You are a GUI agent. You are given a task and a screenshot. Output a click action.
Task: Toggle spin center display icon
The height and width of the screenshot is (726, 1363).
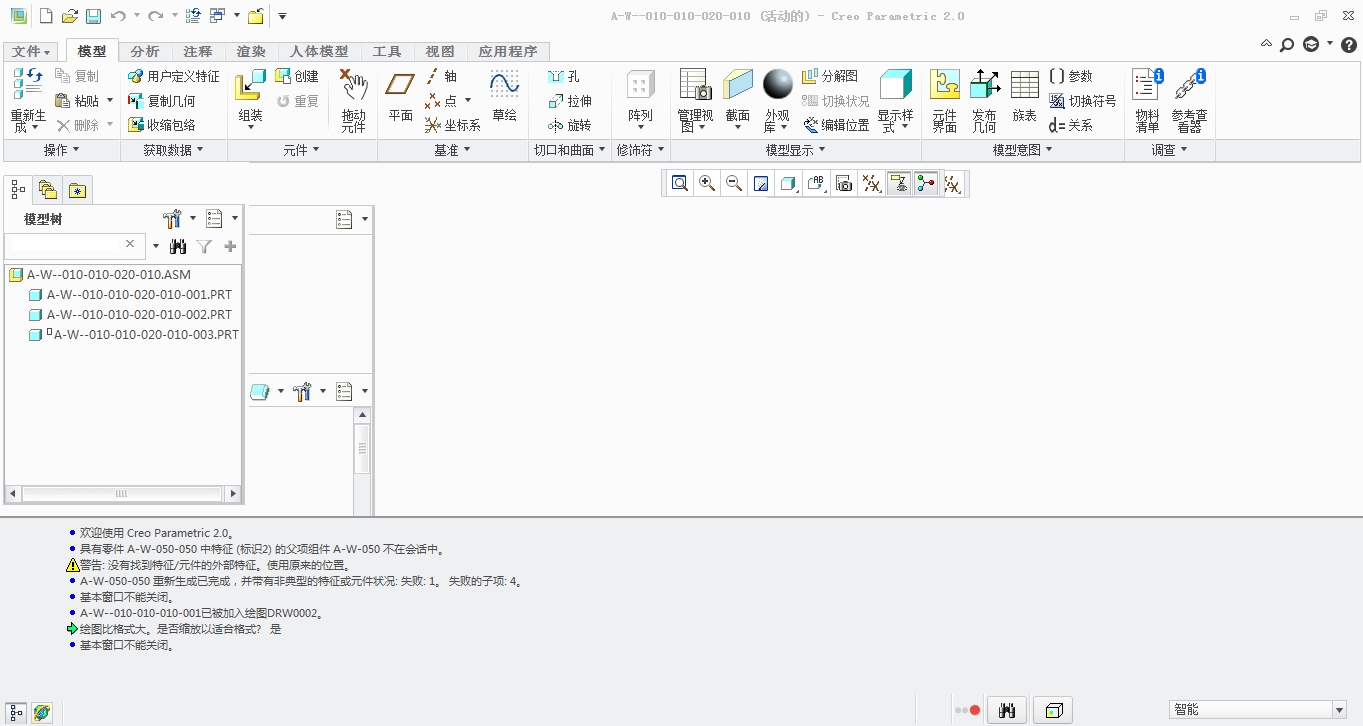pos(926,183)
